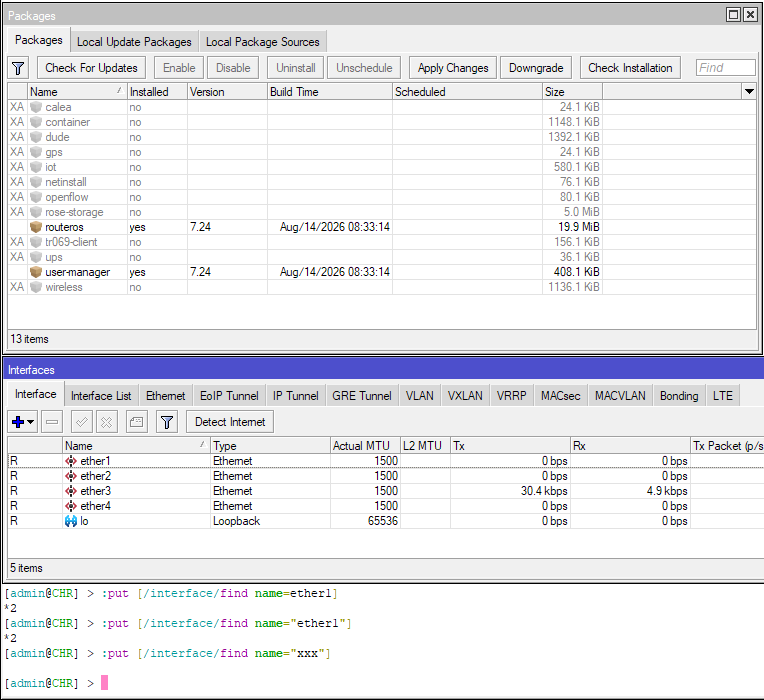
Task: Select the gps package icon
Action: pyautogui.click(x=36, y=152)
